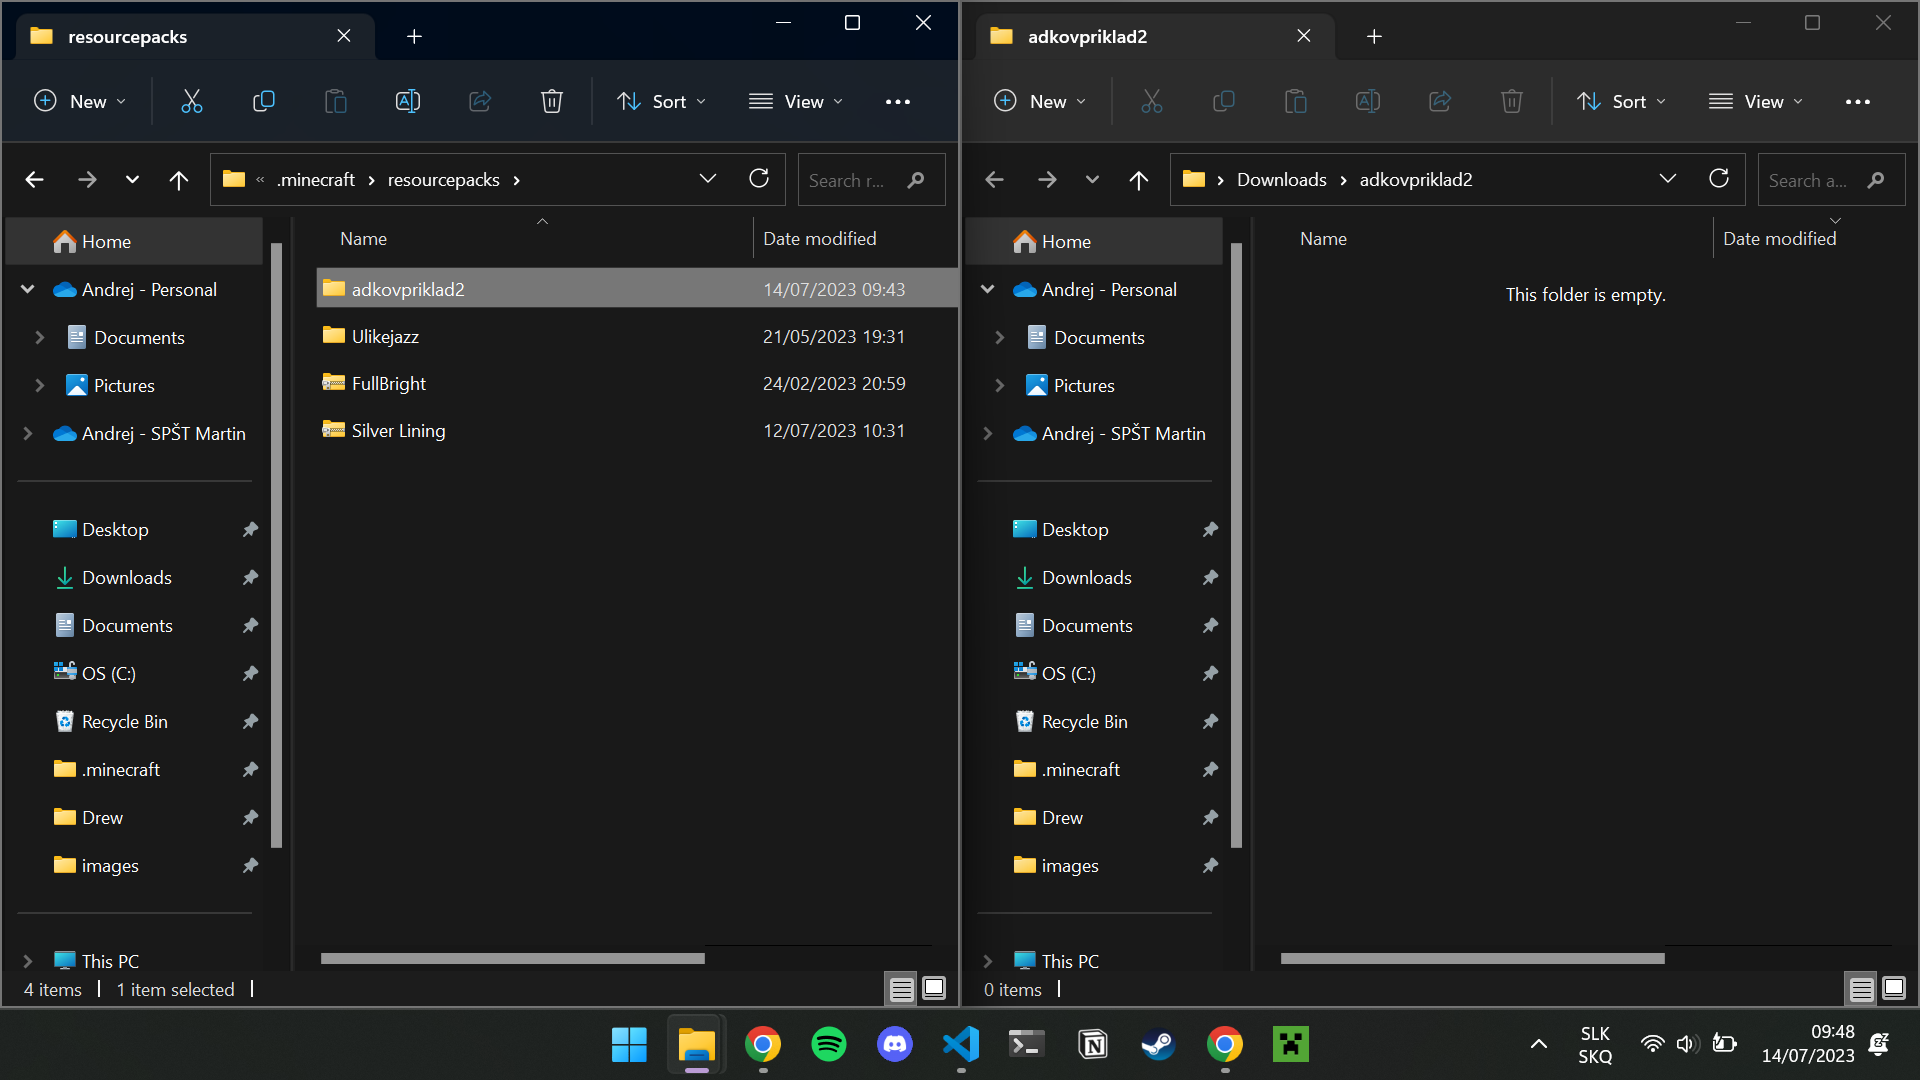Image resolution: width=1920 pixels, height=1080 pixels.
Task: Click Downloads breadcrumb in adkovpriklad2 address bar
Action: [x=1282, y=180]
